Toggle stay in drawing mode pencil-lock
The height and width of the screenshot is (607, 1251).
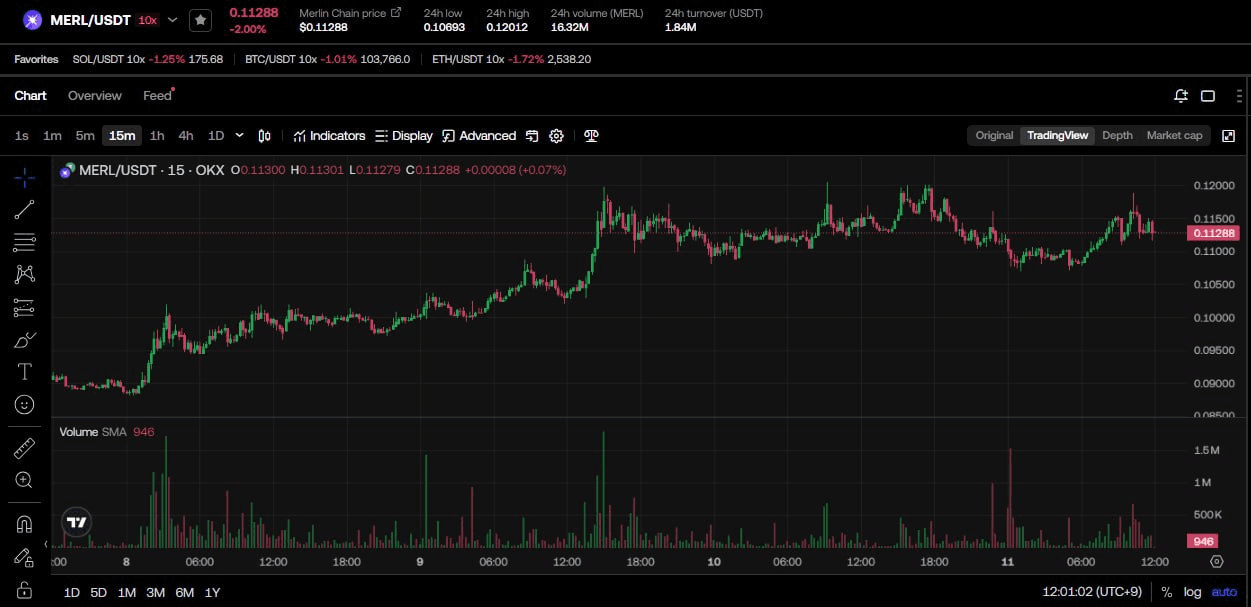coord(25,557)
